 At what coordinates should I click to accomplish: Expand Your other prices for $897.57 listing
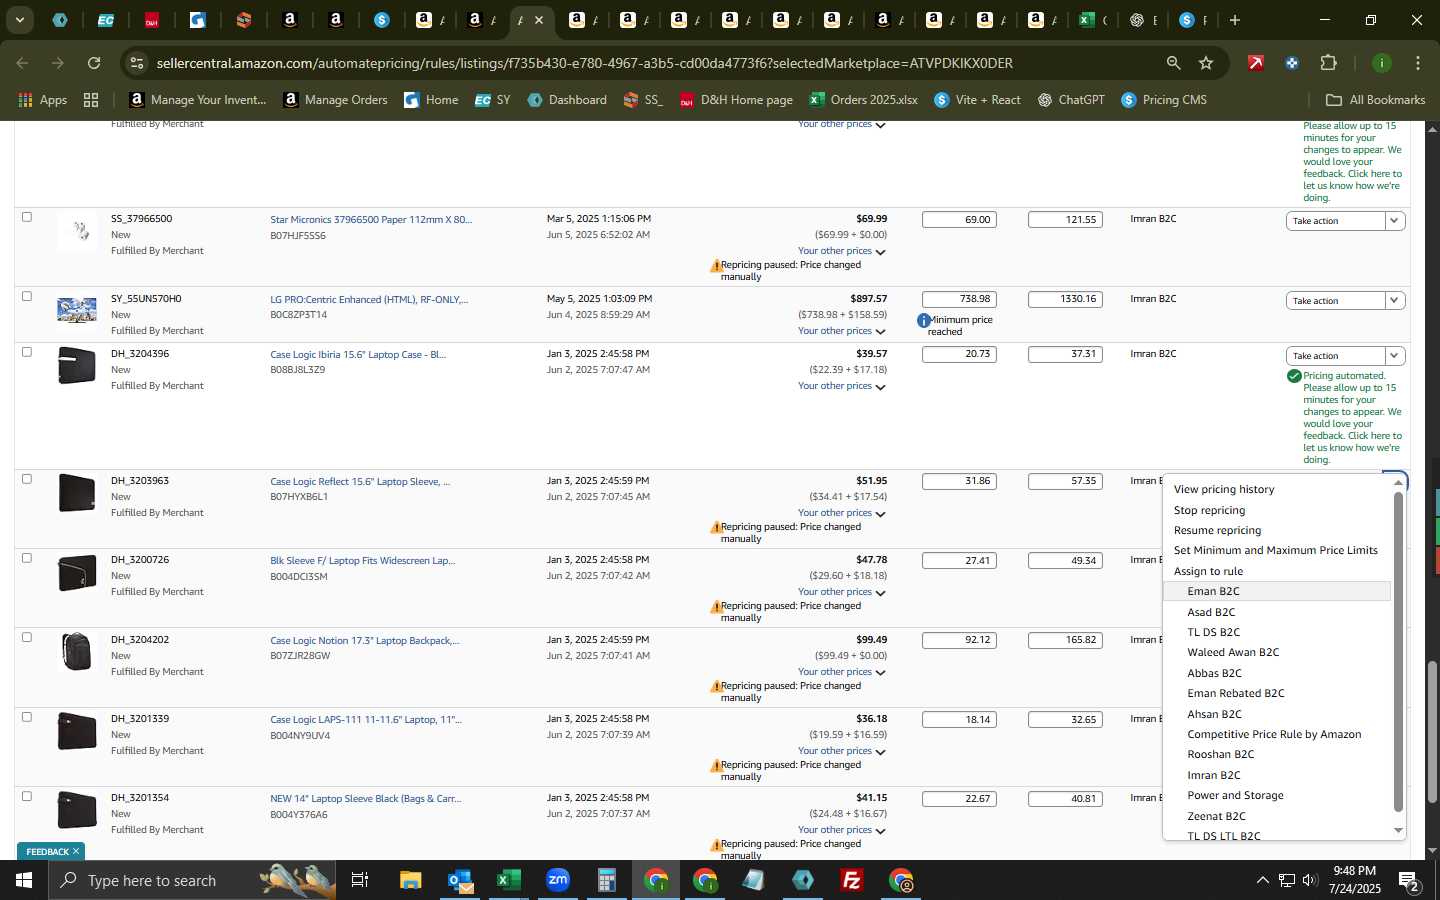pos(842,331)
